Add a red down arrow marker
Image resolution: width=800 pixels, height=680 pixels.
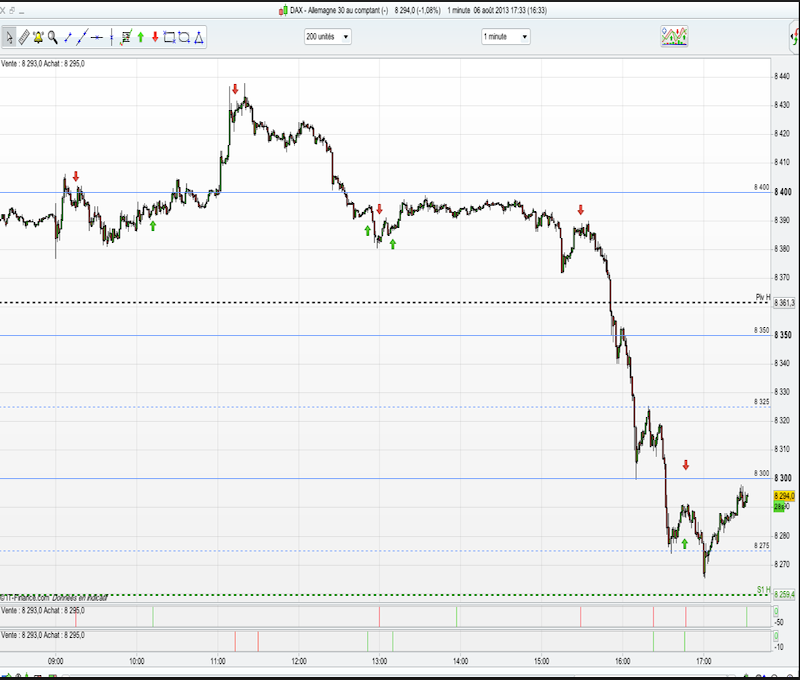pyautogui.click(x=155, y=37)
